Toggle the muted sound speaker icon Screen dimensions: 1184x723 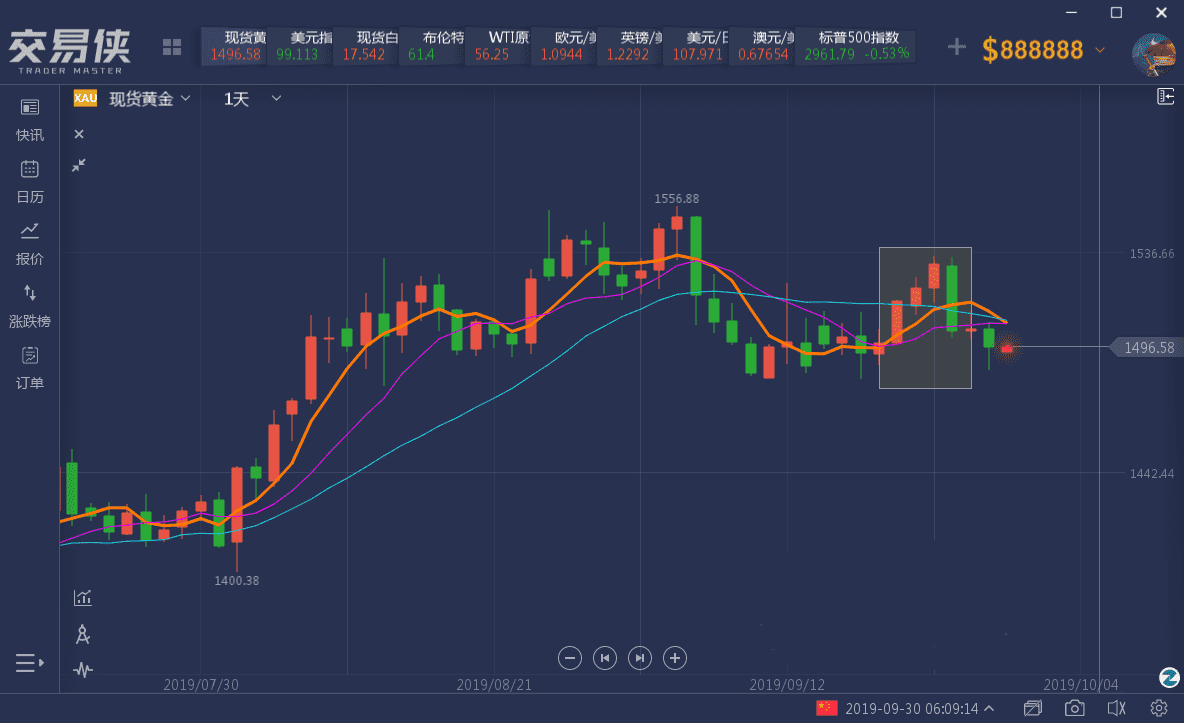[1117, 708]
